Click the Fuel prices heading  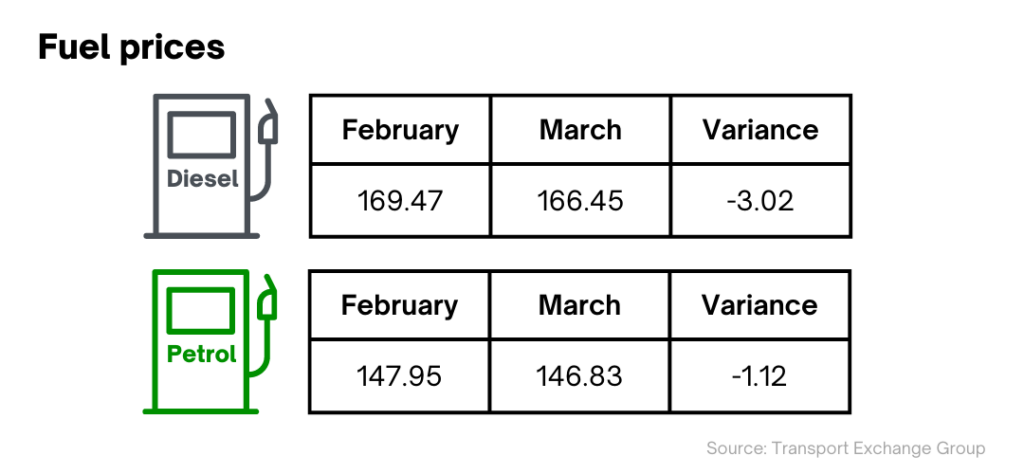coord(131,48)
